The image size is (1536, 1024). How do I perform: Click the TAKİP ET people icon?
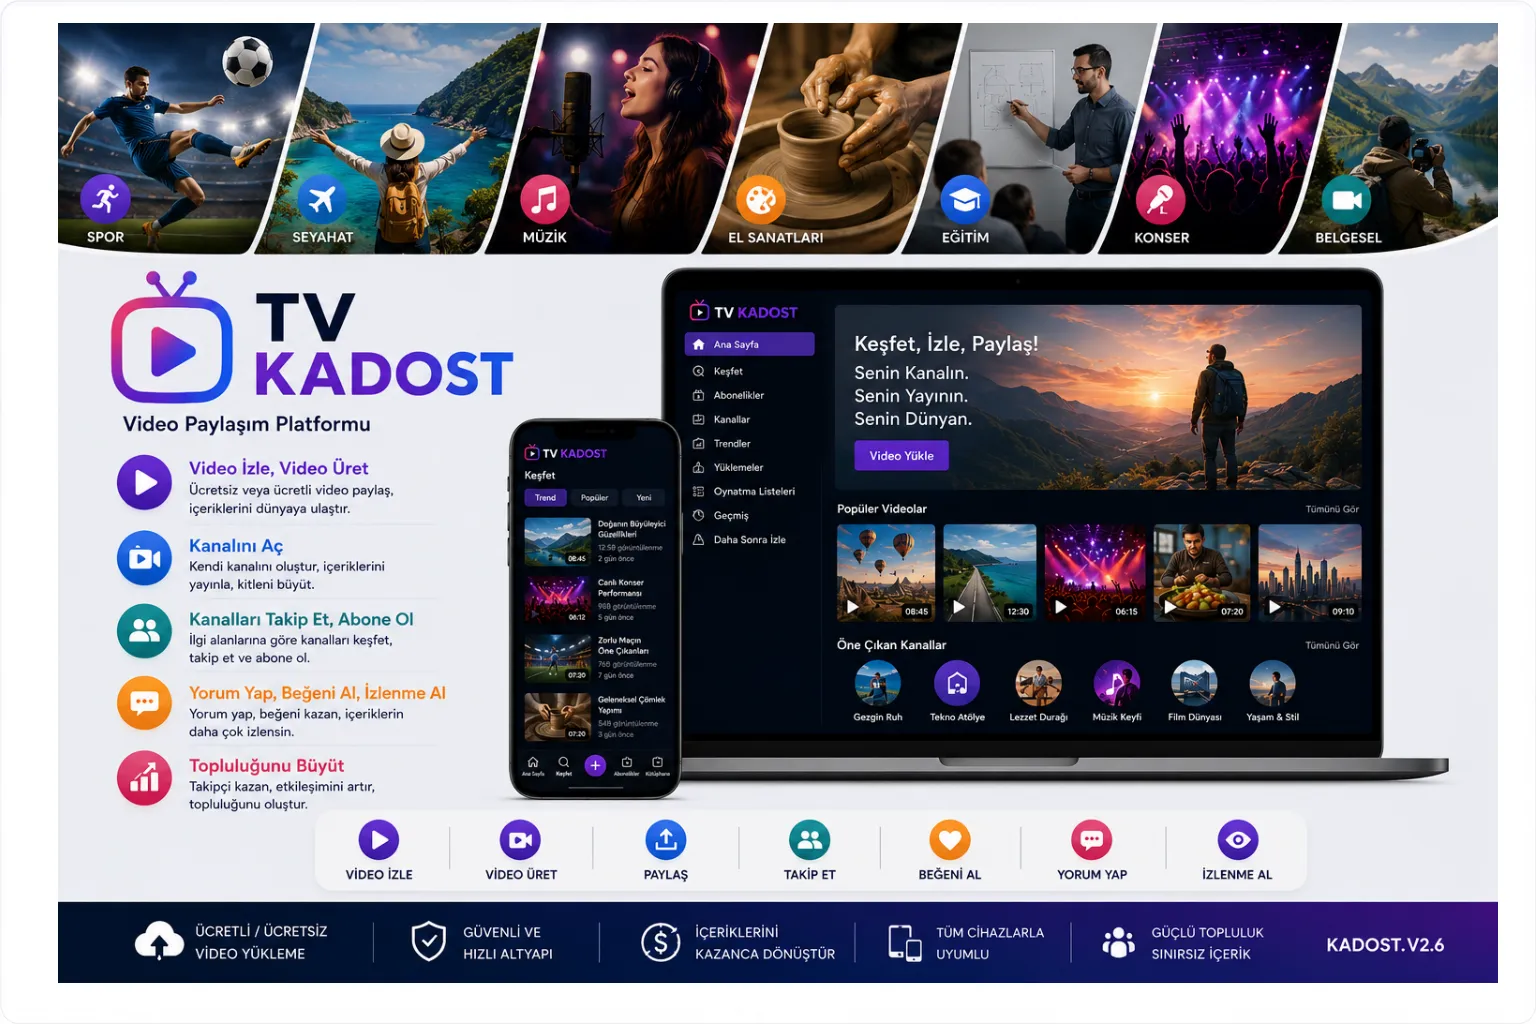pos(809,840)
